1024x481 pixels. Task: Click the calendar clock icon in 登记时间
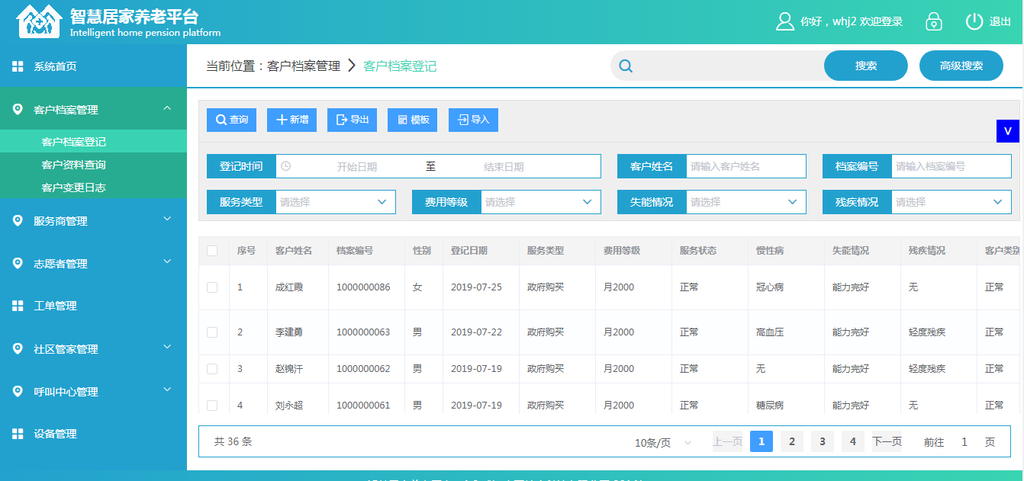click(285, 166)
